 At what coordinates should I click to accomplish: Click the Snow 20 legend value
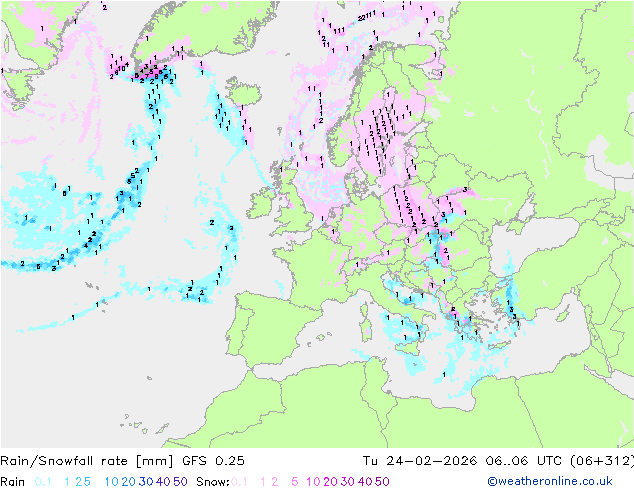(330, 482)
